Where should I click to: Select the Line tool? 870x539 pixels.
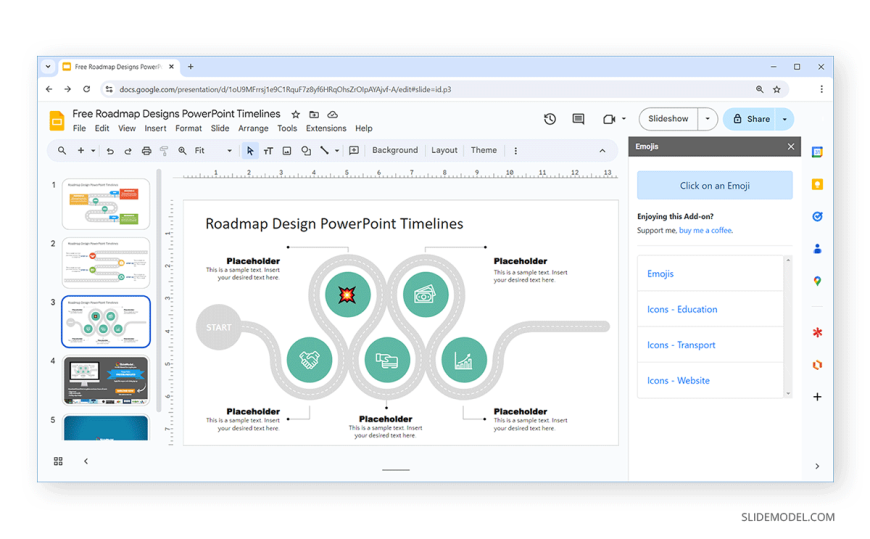[x=325, y=150]
